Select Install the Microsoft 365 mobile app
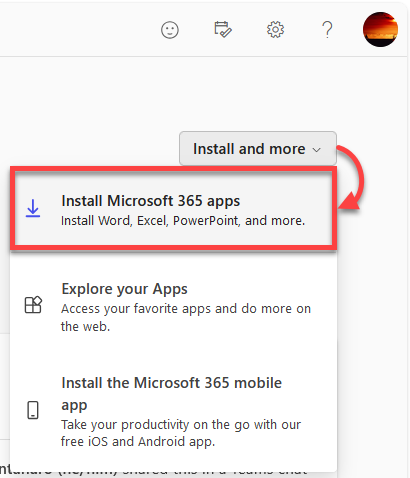Image resolution: width=410 pixels, height=478 pixels. 173,411
